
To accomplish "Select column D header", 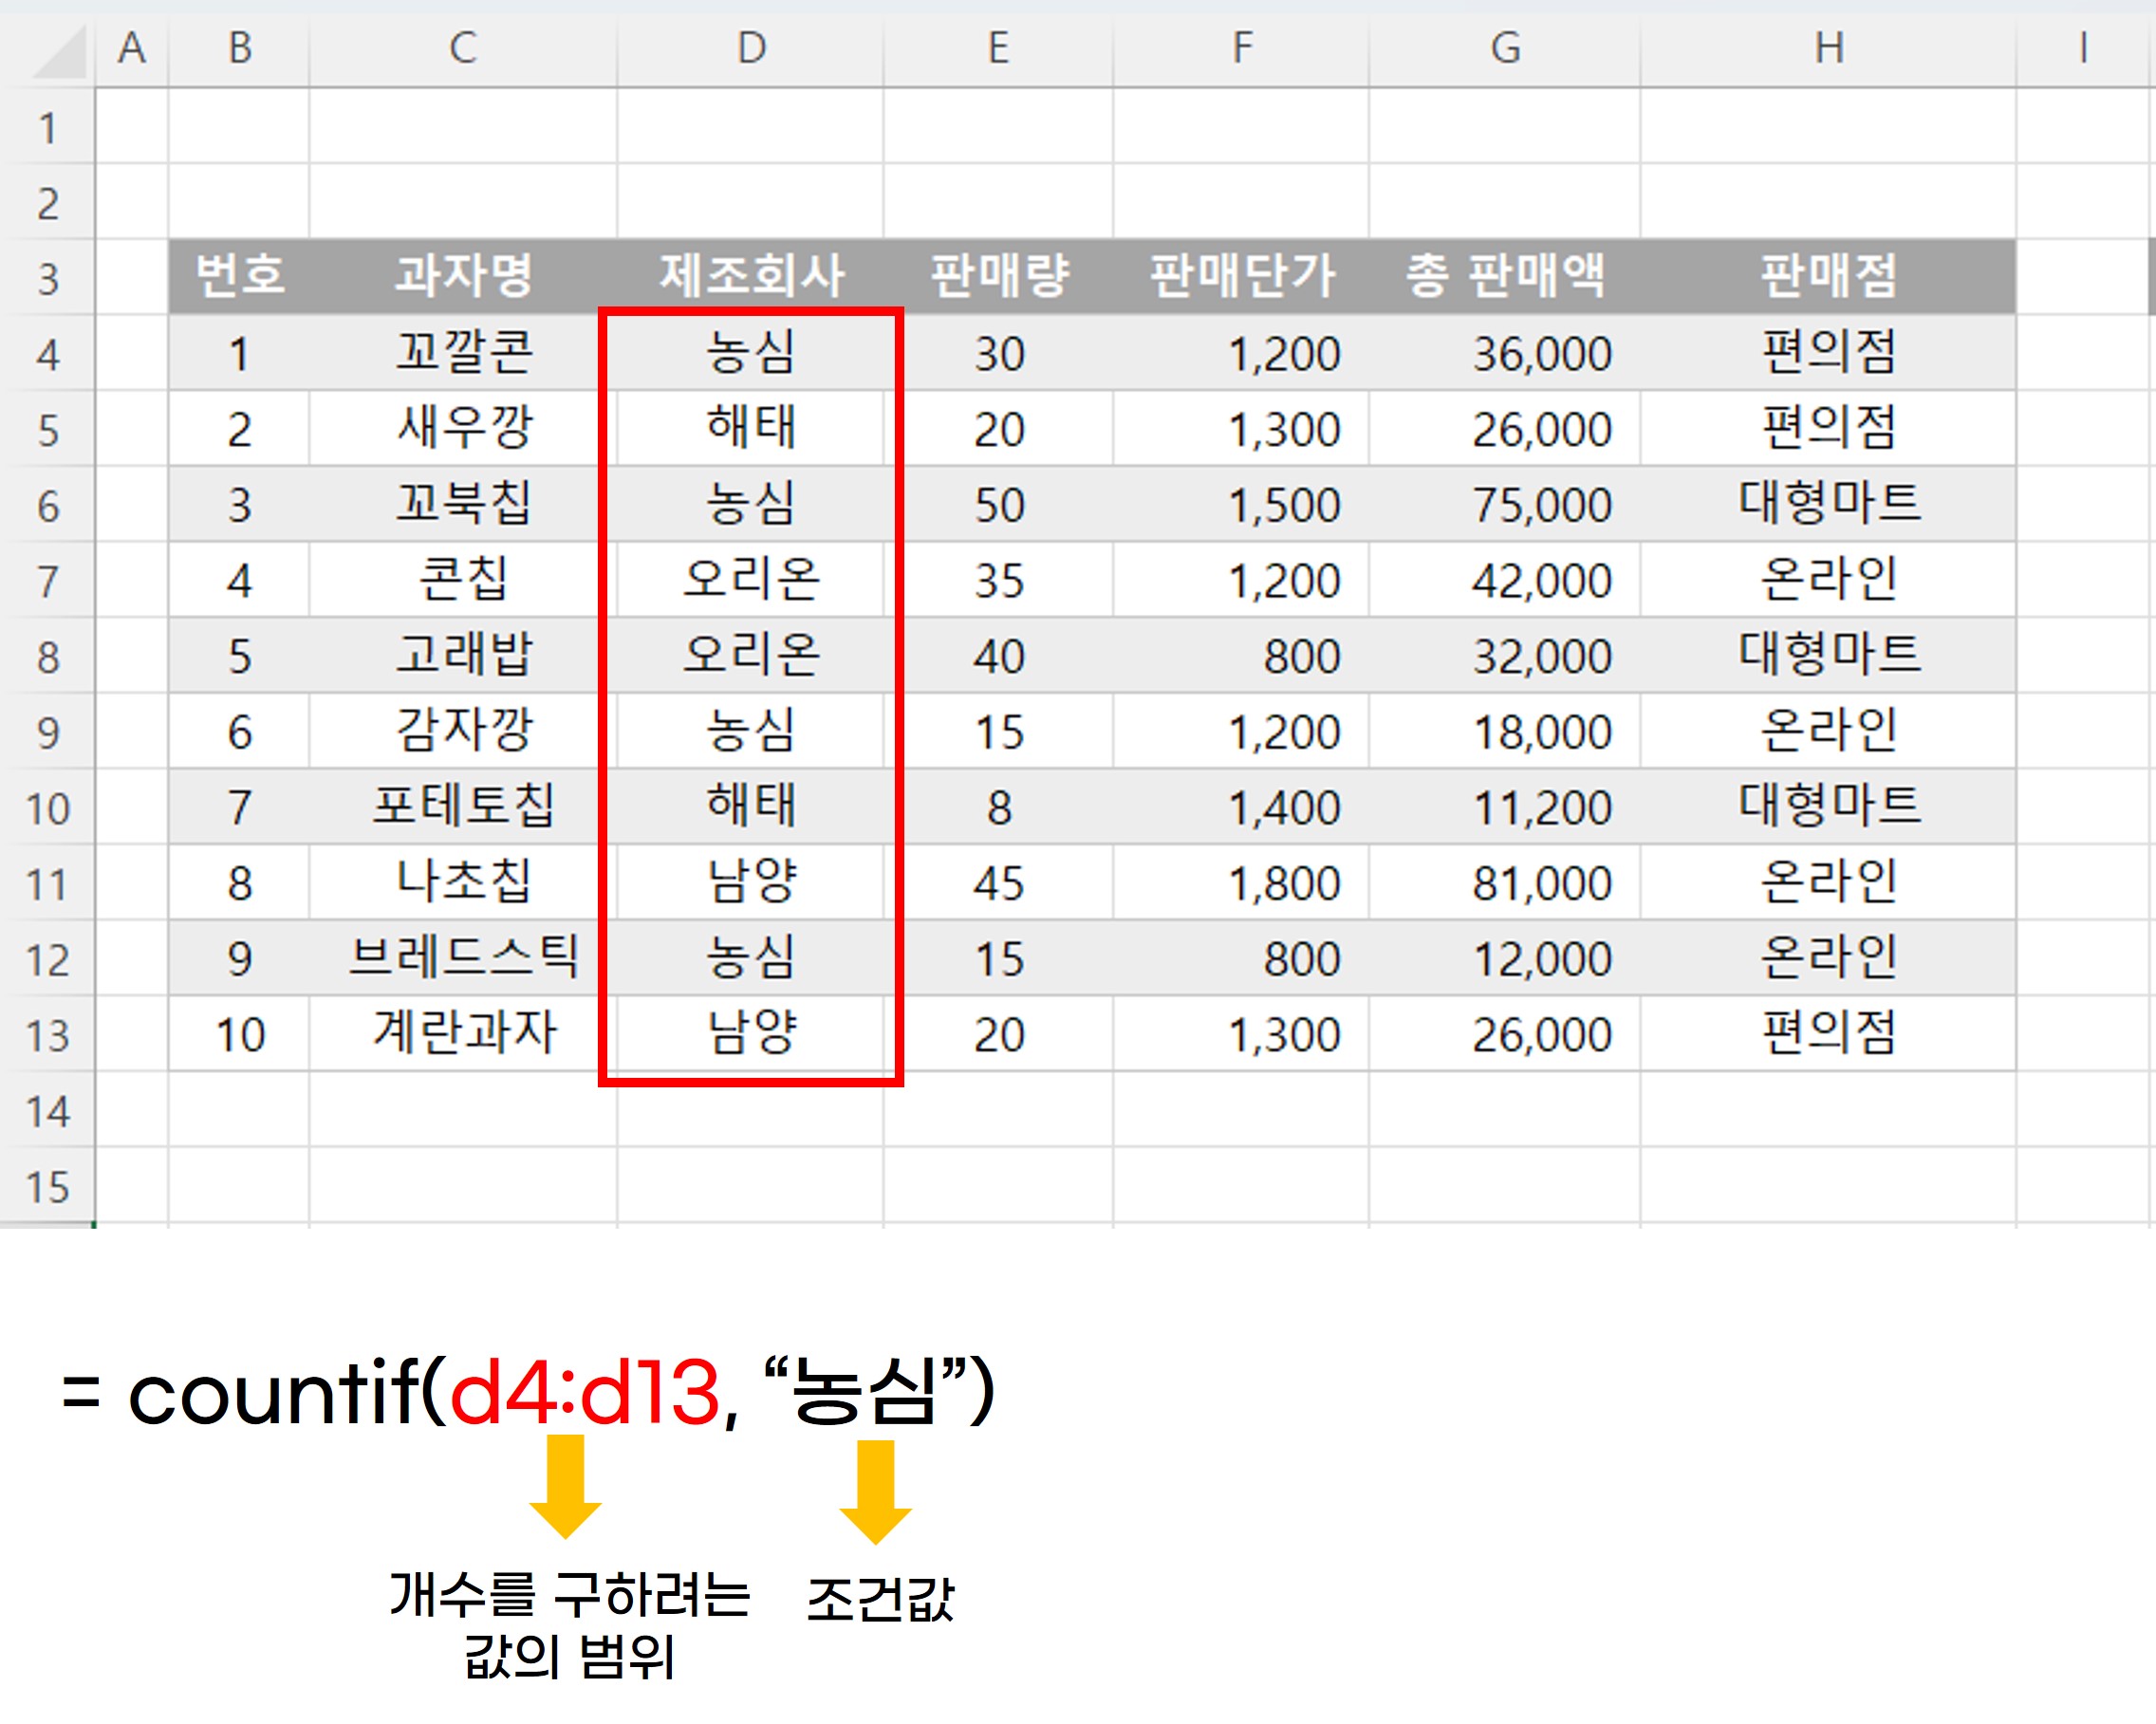I will (x=751, y=48).
